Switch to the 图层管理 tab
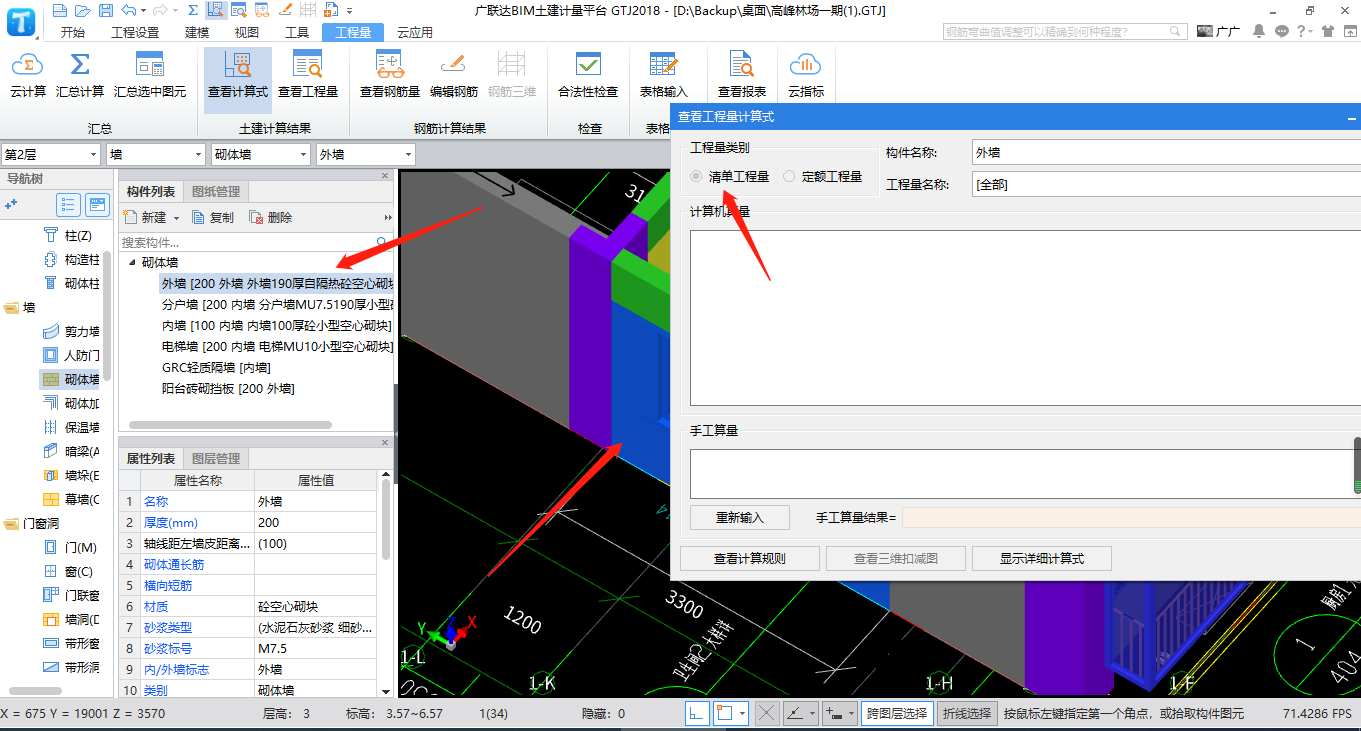The width and height of the screenshot is (1361, 731). pyautogui.click(x=215, y=458)
